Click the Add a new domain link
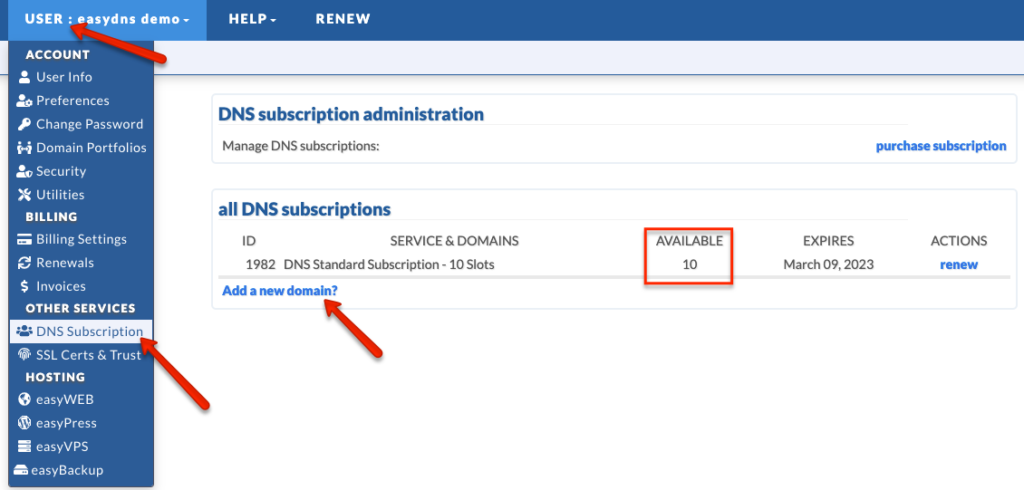 [280, 290]
